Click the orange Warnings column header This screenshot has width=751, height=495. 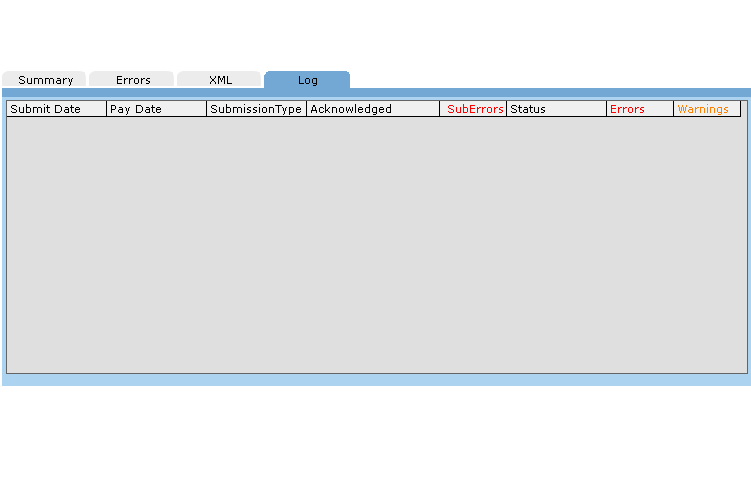[706, 109]
